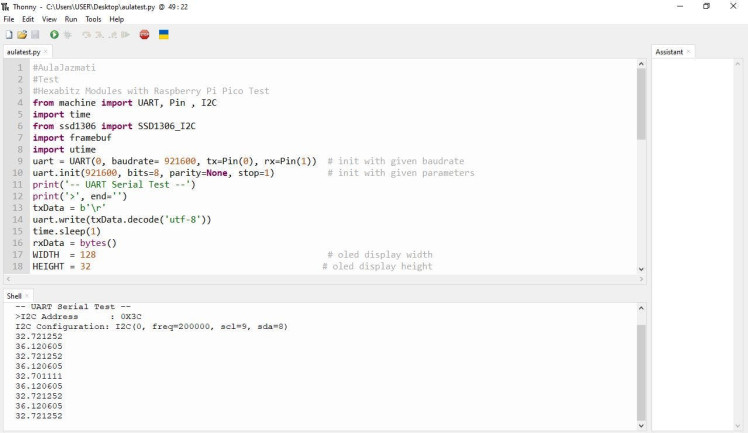Click the 'I2C Configuration' shell output line

(x=152, y=327)
